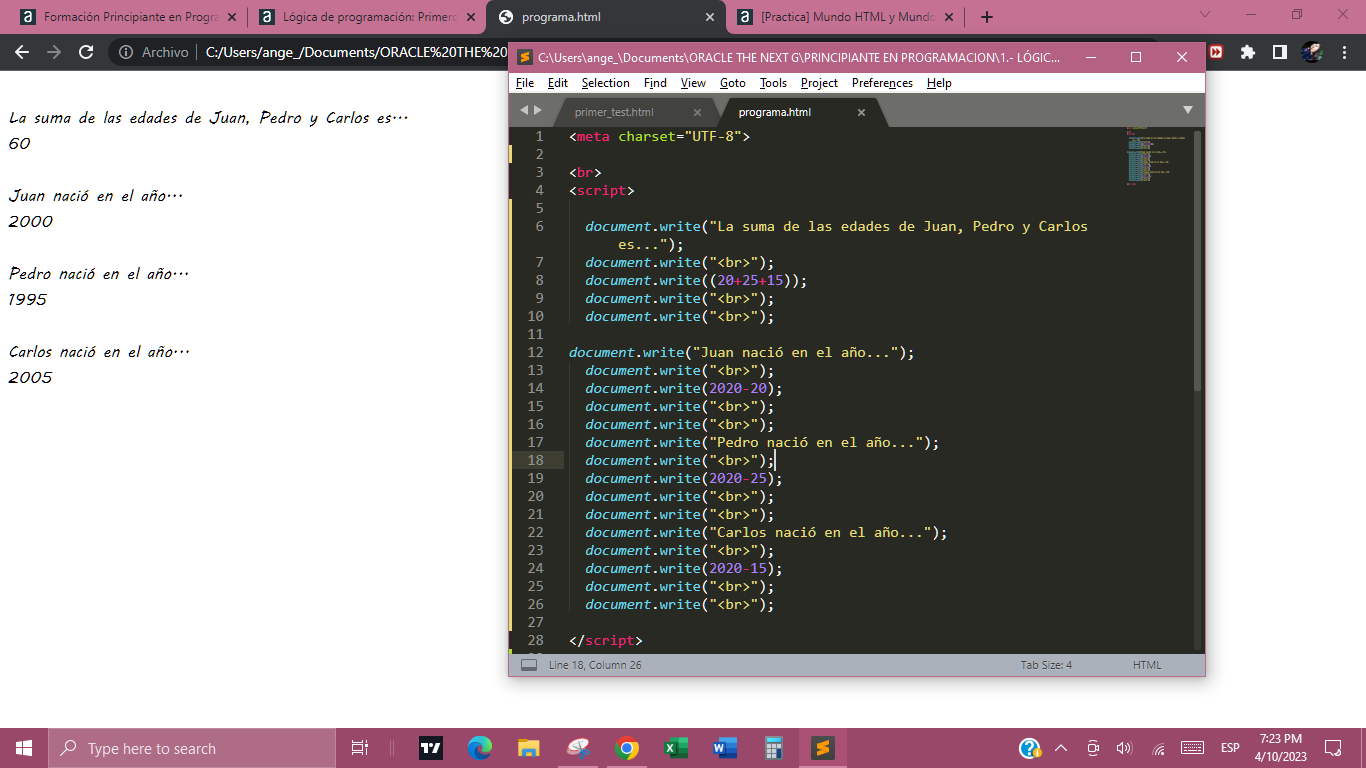The width and height of the screenshot is (1366, 768).
Task: Open Chrome extensions puzzle icon
Action: point(1247,52)
